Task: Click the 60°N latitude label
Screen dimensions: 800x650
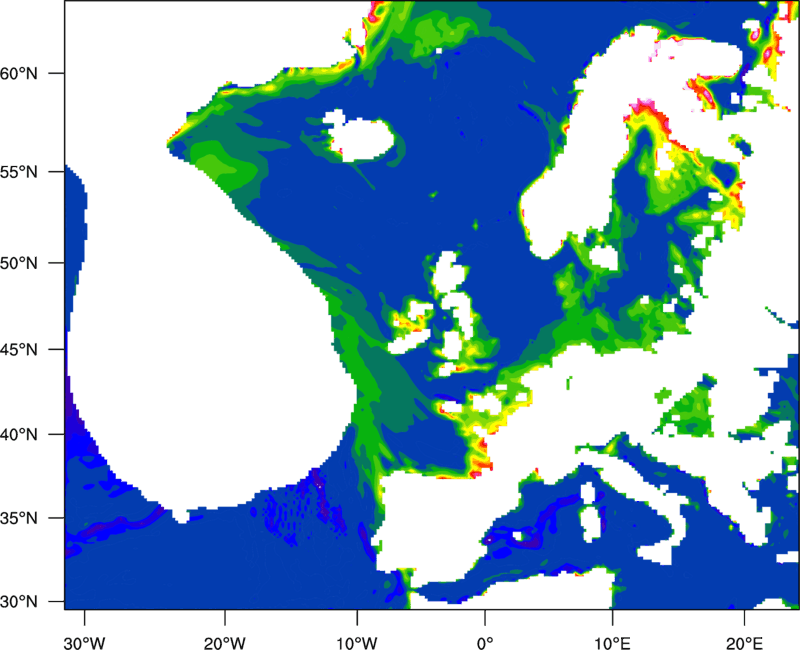Action: coord(19,73)
